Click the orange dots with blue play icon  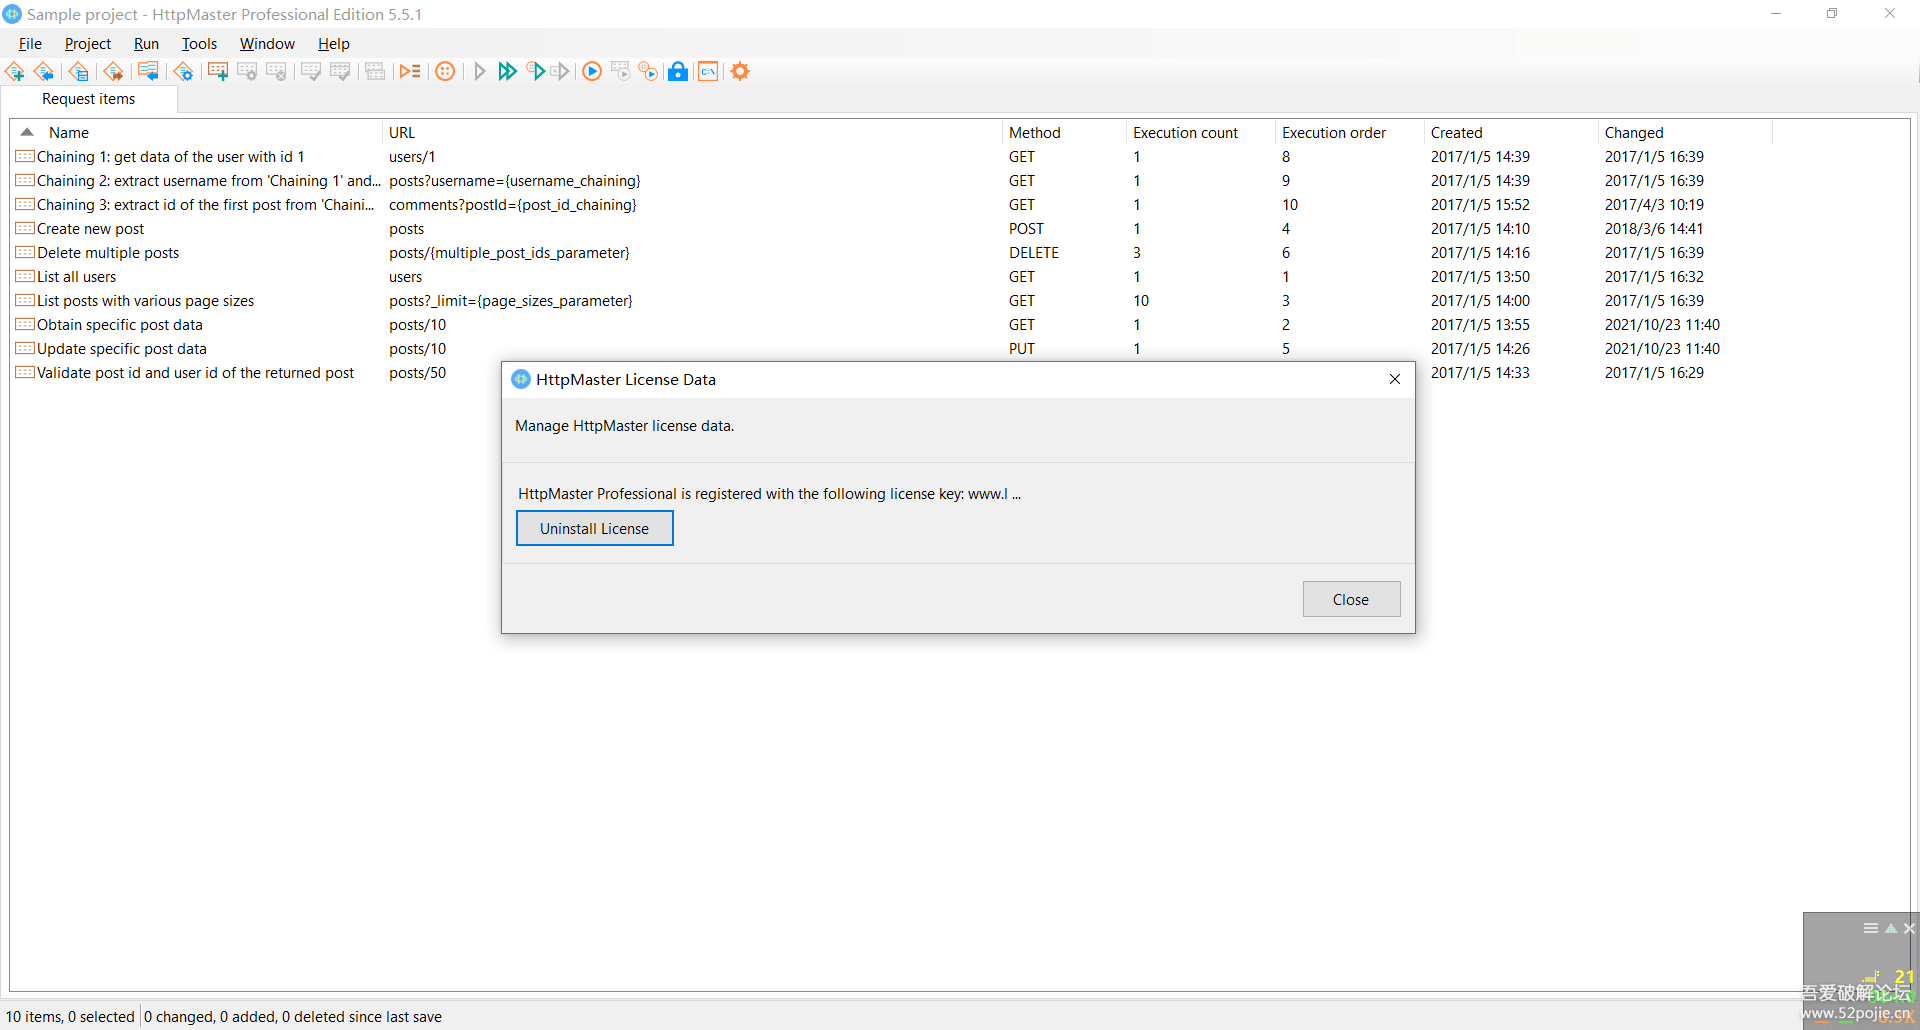pos(649,72)
